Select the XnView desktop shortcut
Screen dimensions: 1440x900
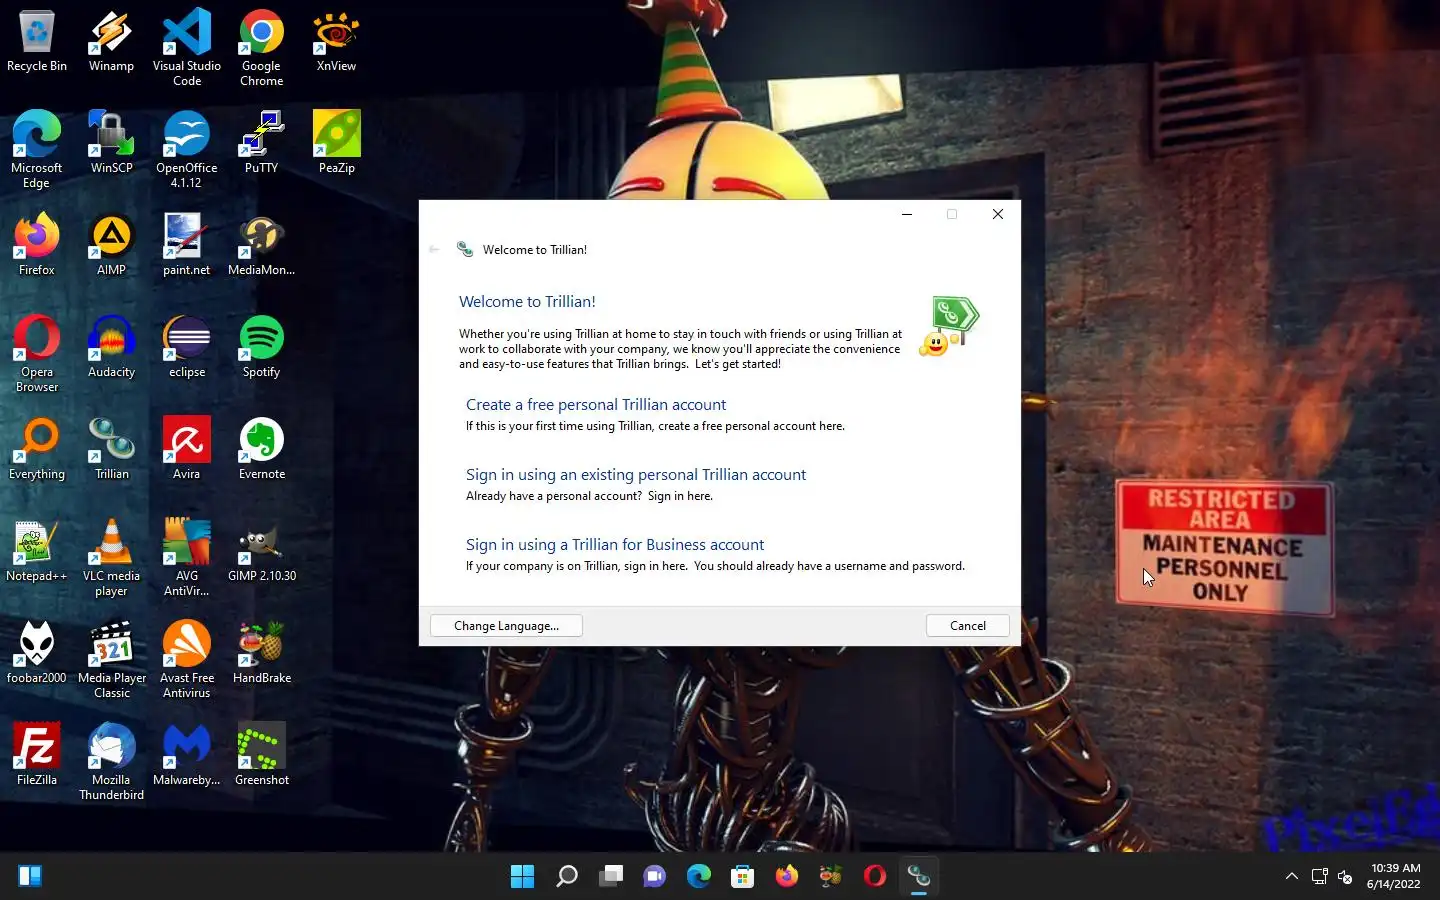(x=336, y=41)
